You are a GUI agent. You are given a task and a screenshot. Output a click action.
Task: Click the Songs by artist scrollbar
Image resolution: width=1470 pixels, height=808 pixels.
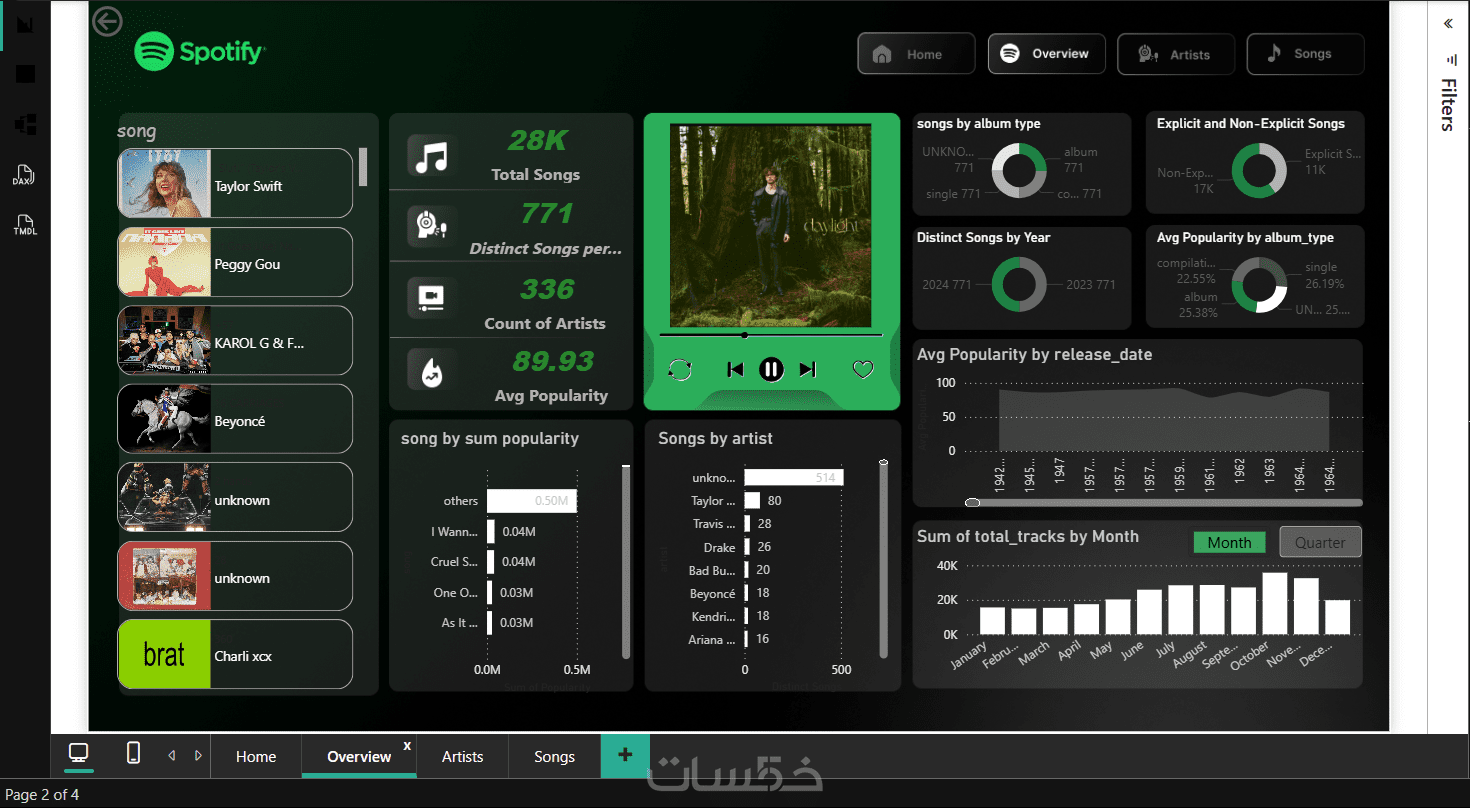883,560
